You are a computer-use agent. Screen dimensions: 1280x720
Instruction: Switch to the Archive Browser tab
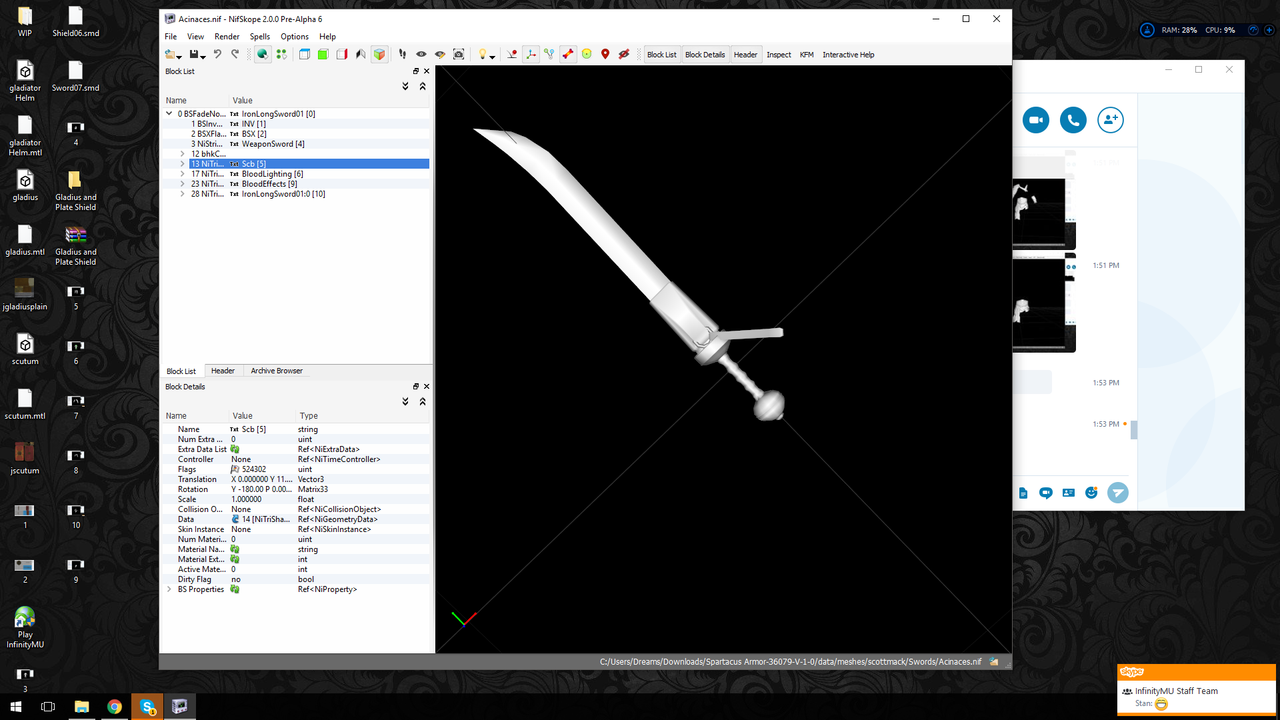[x=276, y=371]
